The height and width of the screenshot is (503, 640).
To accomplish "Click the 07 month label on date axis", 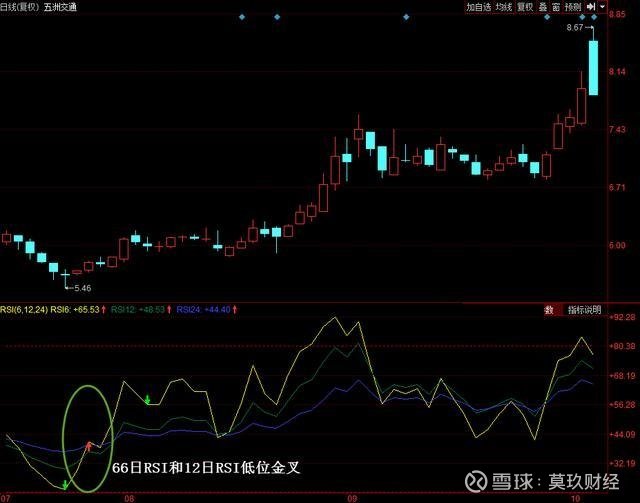I will 5,499.
